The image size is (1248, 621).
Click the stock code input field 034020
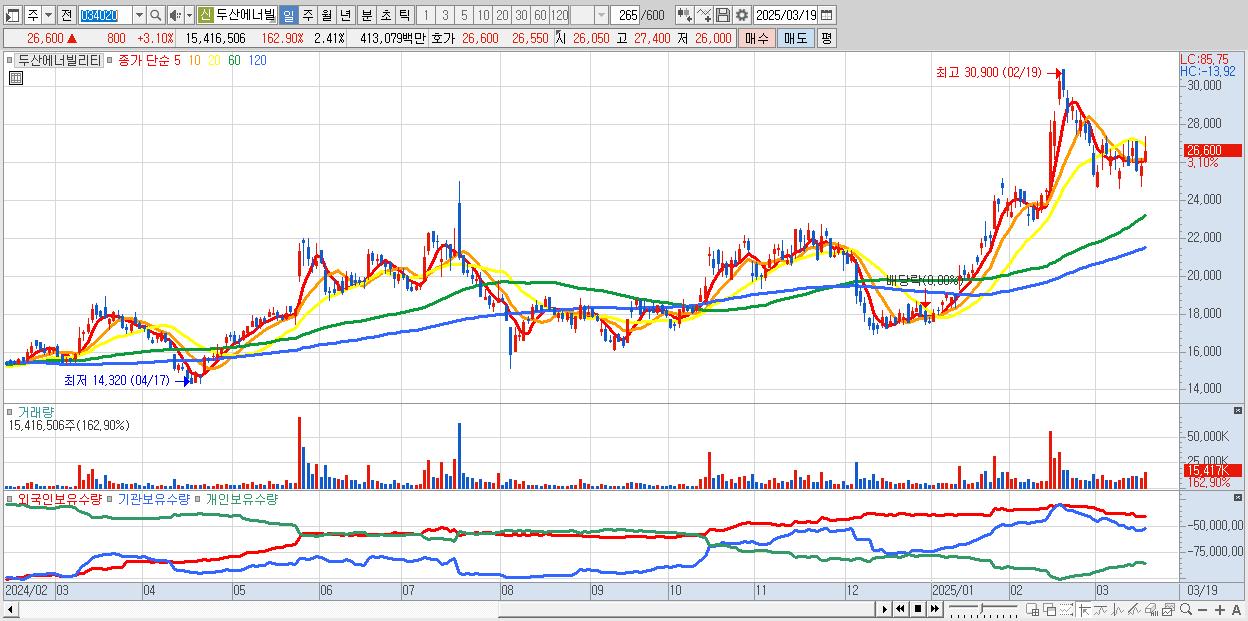[x=105, y=15]
